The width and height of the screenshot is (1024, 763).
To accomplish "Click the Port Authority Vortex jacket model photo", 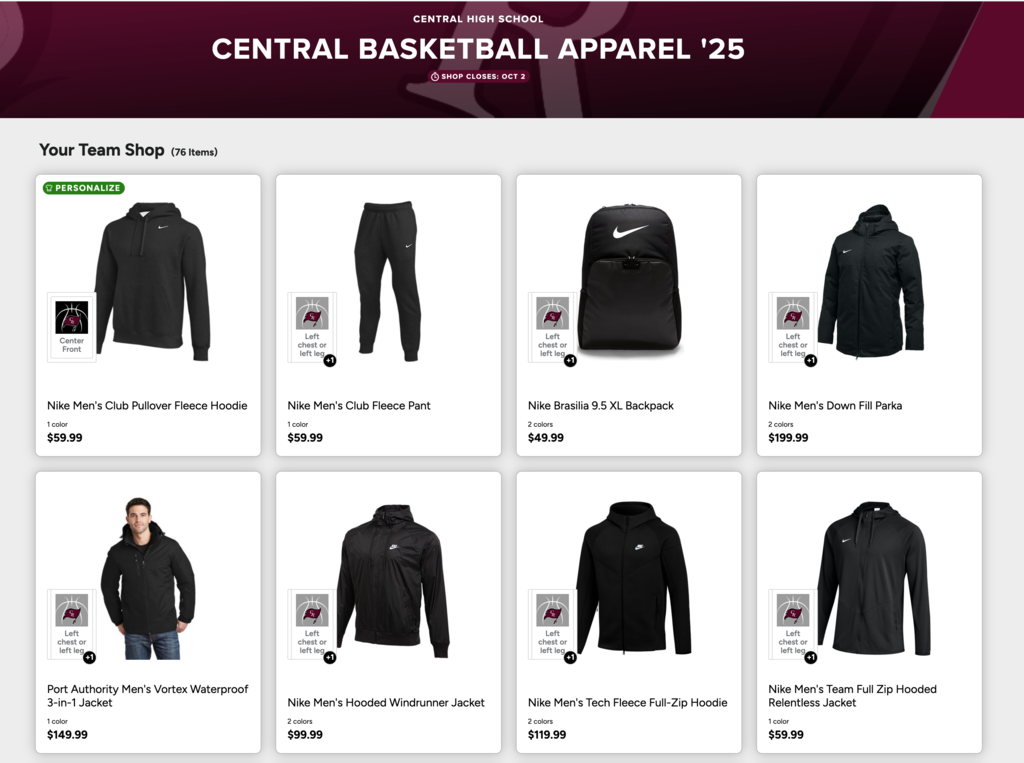I will (x=148, y=578).
